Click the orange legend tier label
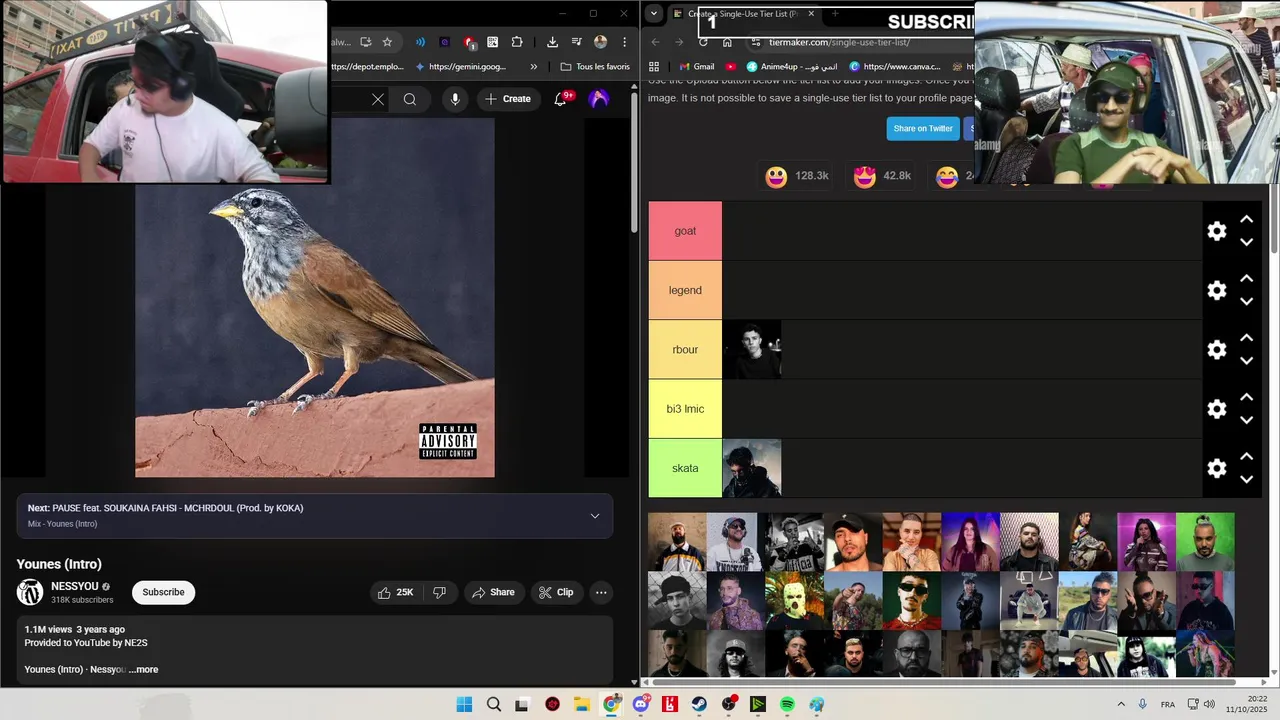 [x=685, y=290]
